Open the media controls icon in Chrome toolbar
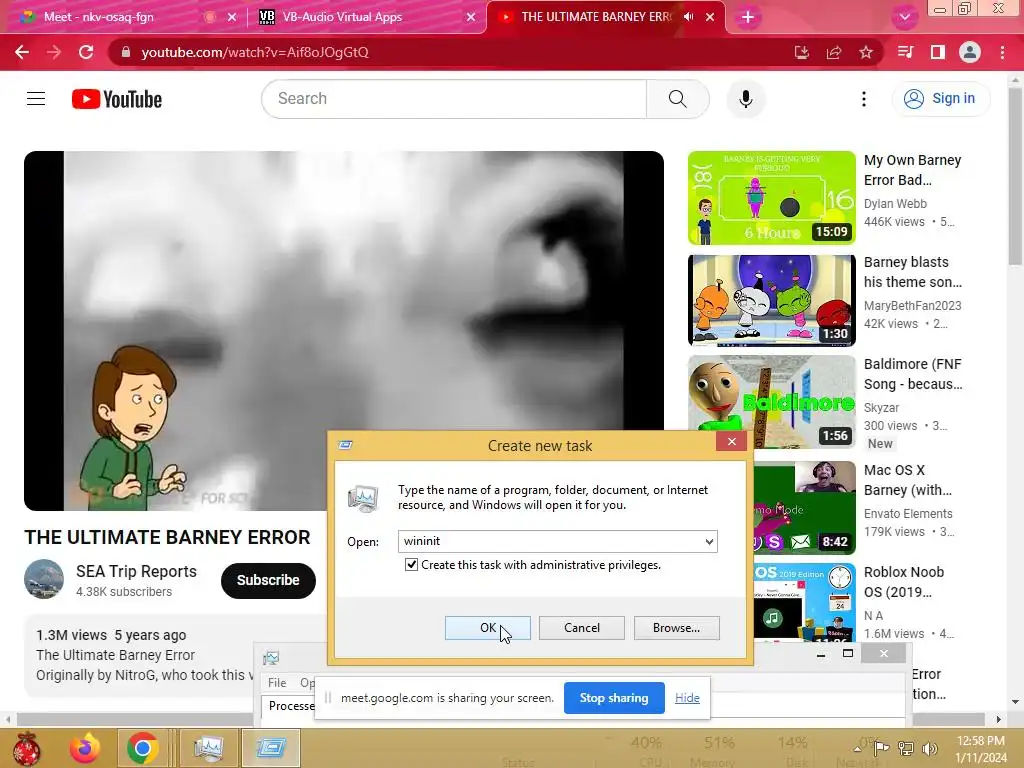The height and width of the screenshot is (768, 1024). click(905, 52)
